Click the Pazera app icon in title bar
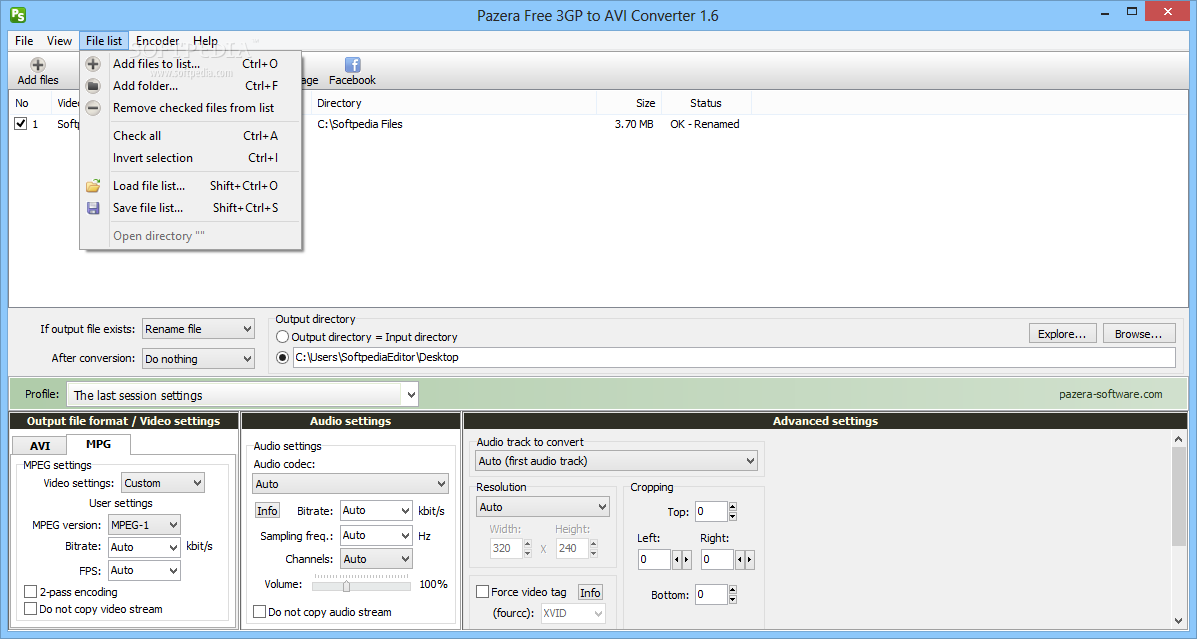 (x=18, y=15)
